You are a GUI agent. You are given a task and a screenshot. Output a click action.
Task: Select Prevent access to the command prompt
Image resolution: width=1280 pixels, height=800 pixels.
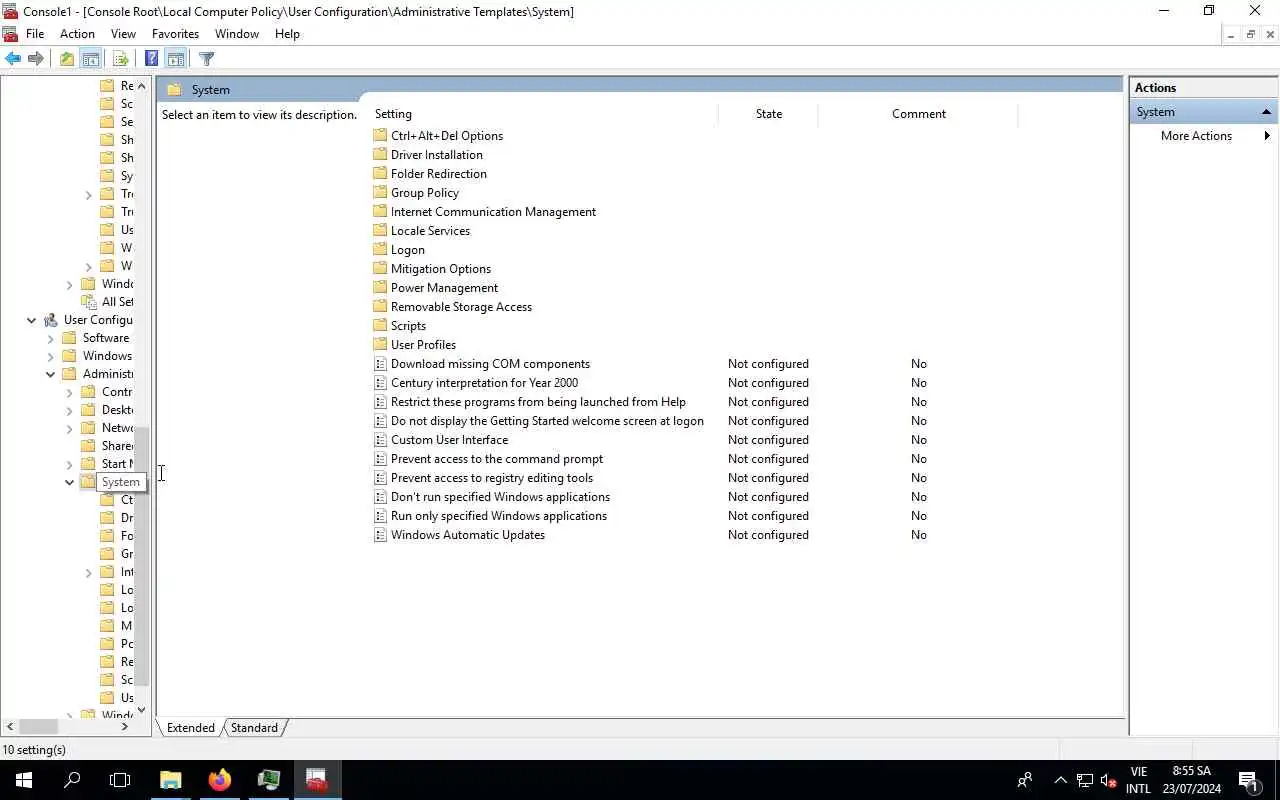(497, 459)
